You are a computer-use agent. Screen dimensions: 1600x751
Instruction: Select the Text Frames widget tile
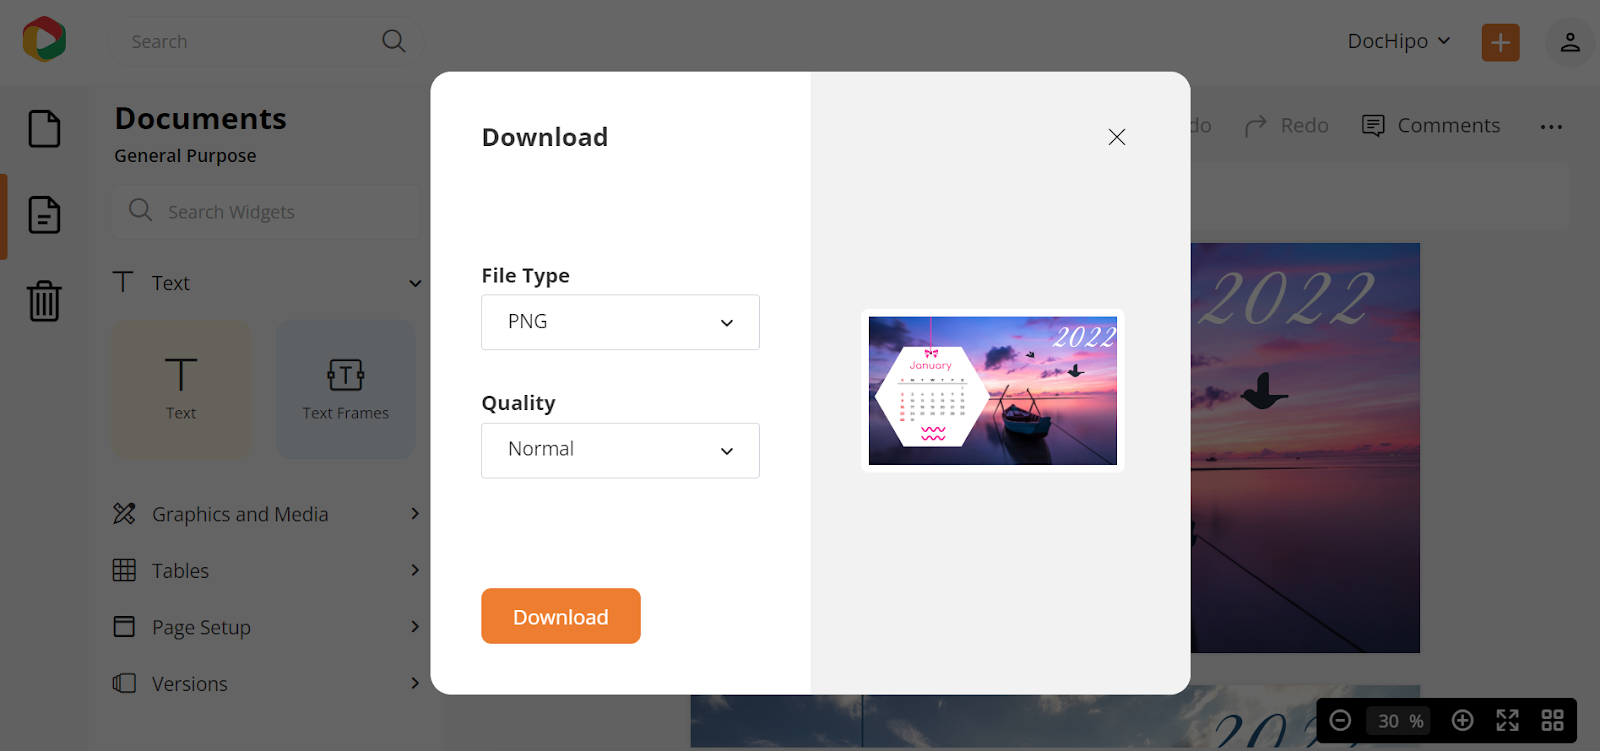pos(346,389)
